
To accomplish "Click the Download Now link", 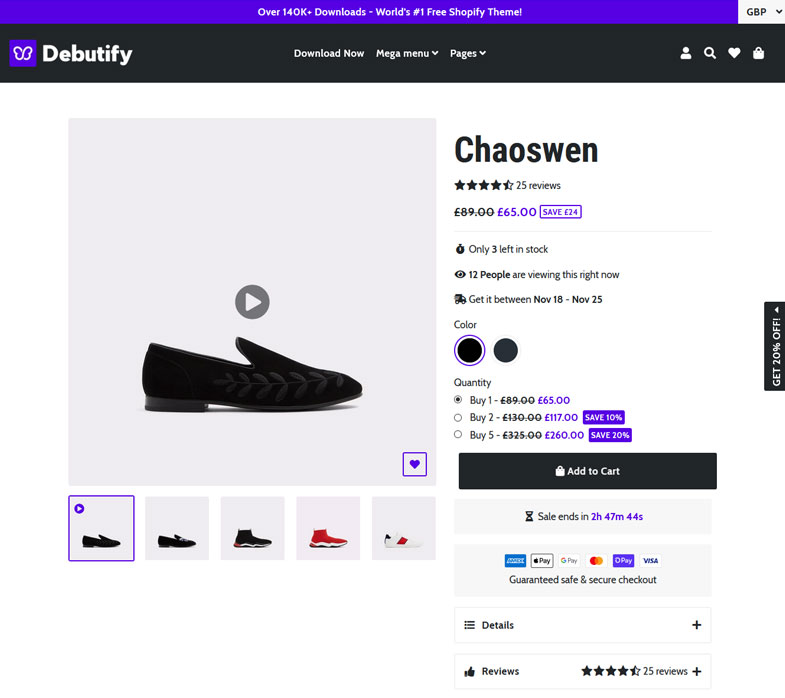I will pos(329,53).
